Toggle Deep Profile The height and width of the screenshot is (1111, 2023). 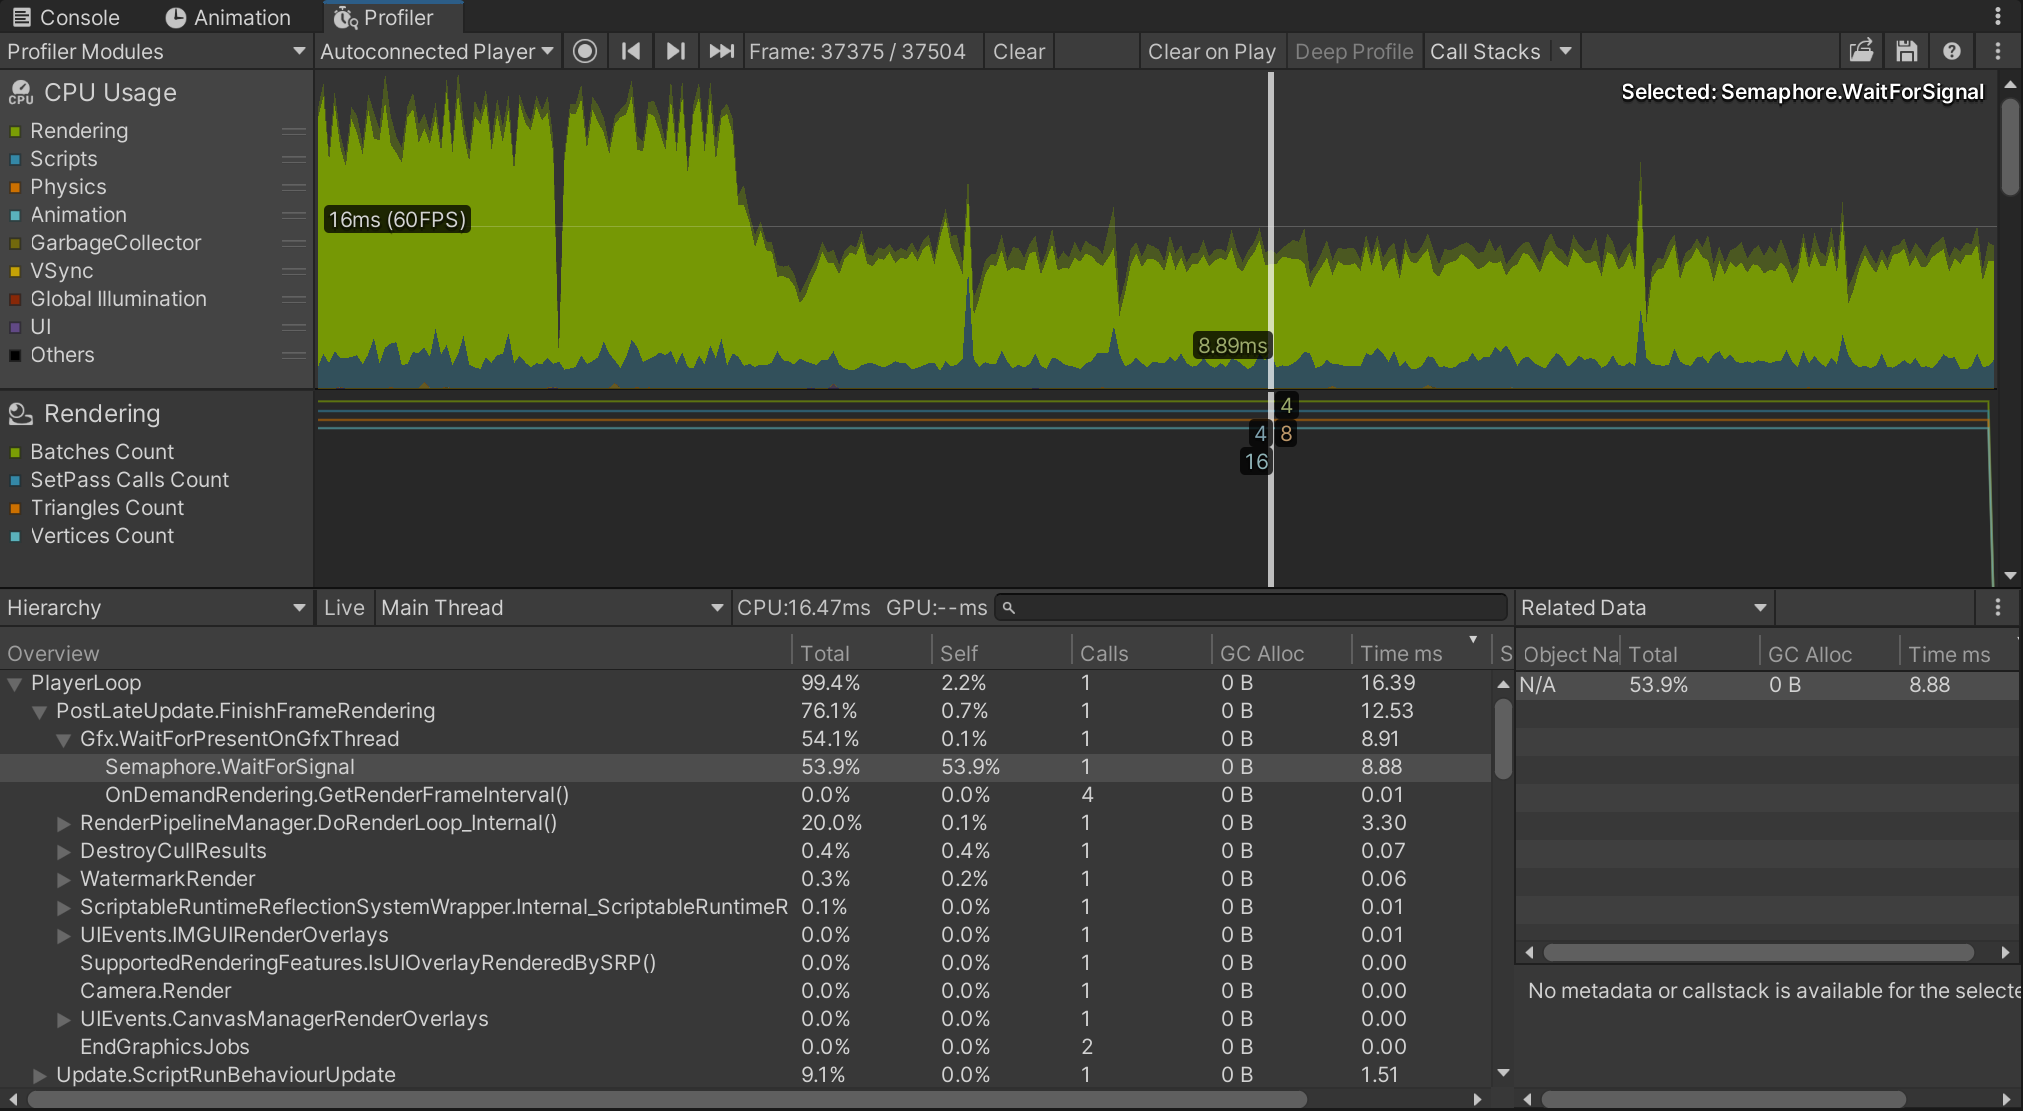(1354, 51)
